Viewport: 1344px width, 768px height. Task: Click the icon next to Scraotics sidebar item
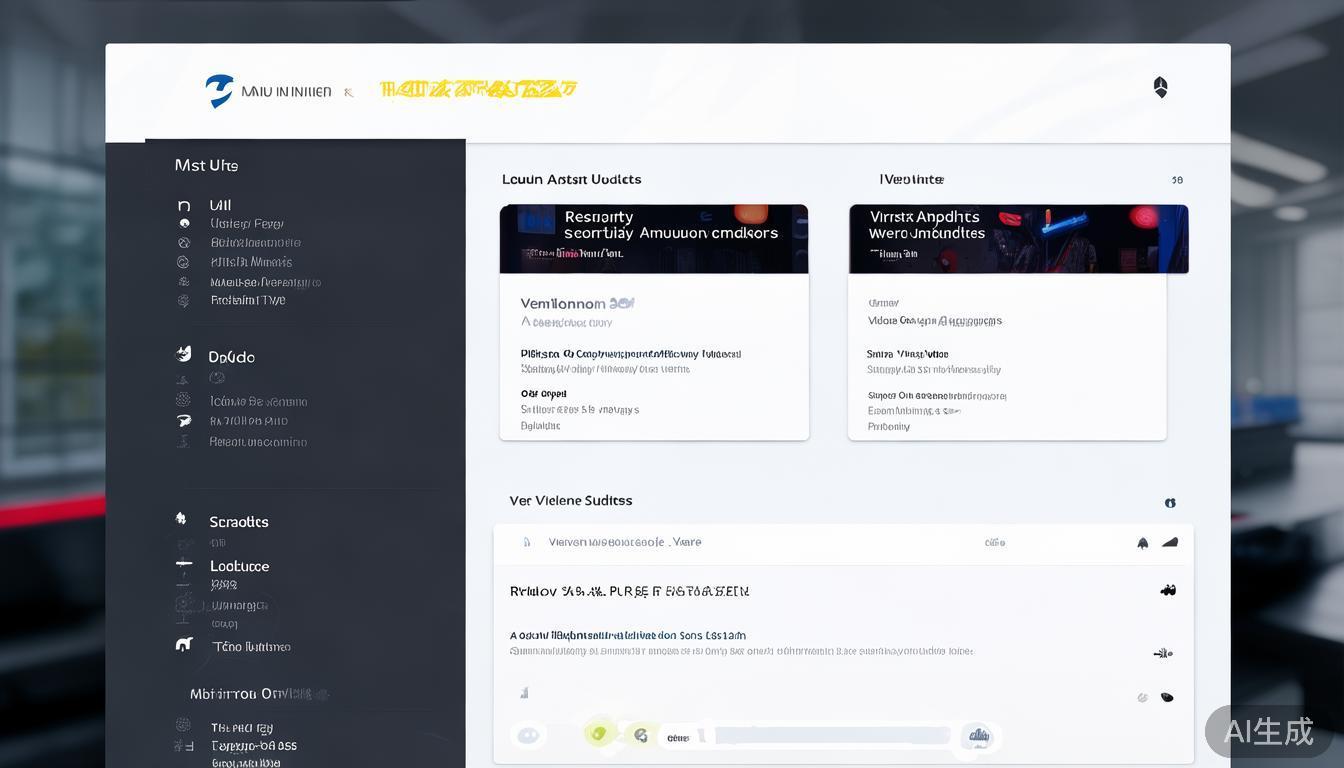click(181, 519)
